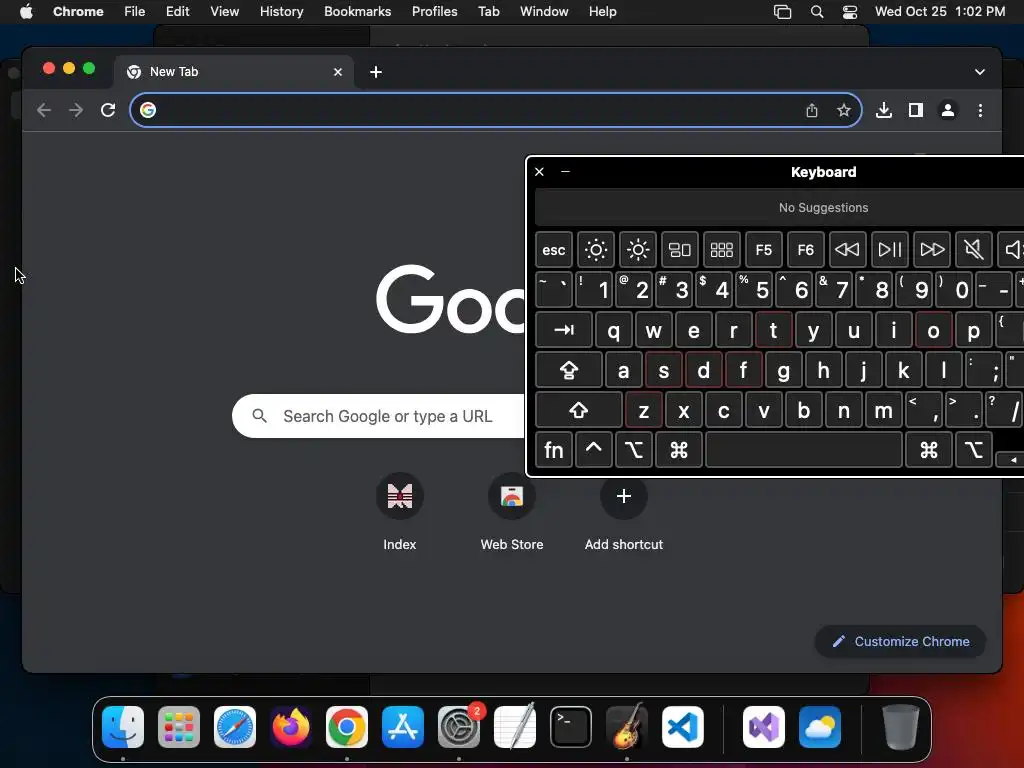Viewport: 1024px width, 768px height.
Task: Toggle the mute speaker key
Action: pos(974,249)
